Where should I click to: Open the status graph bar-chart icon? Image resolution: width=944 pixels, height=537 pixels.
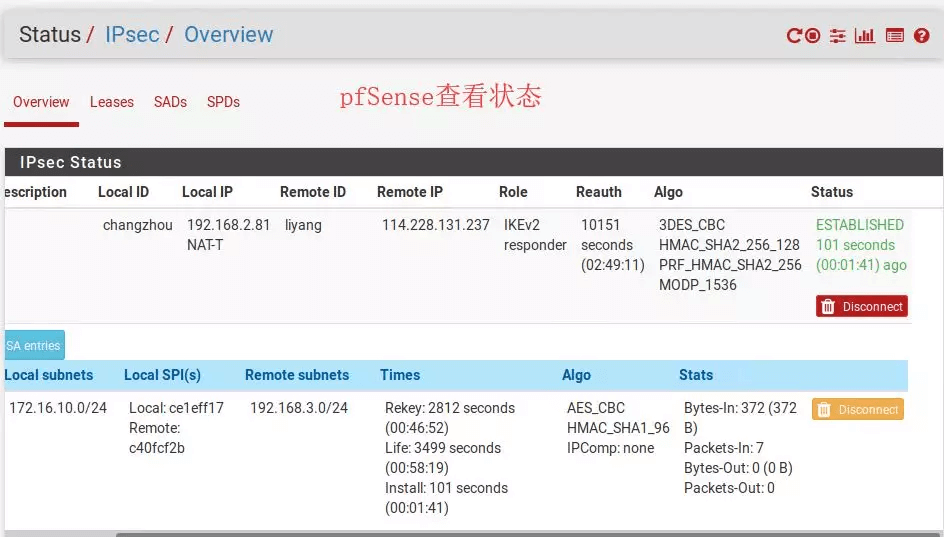pos(865,36)
